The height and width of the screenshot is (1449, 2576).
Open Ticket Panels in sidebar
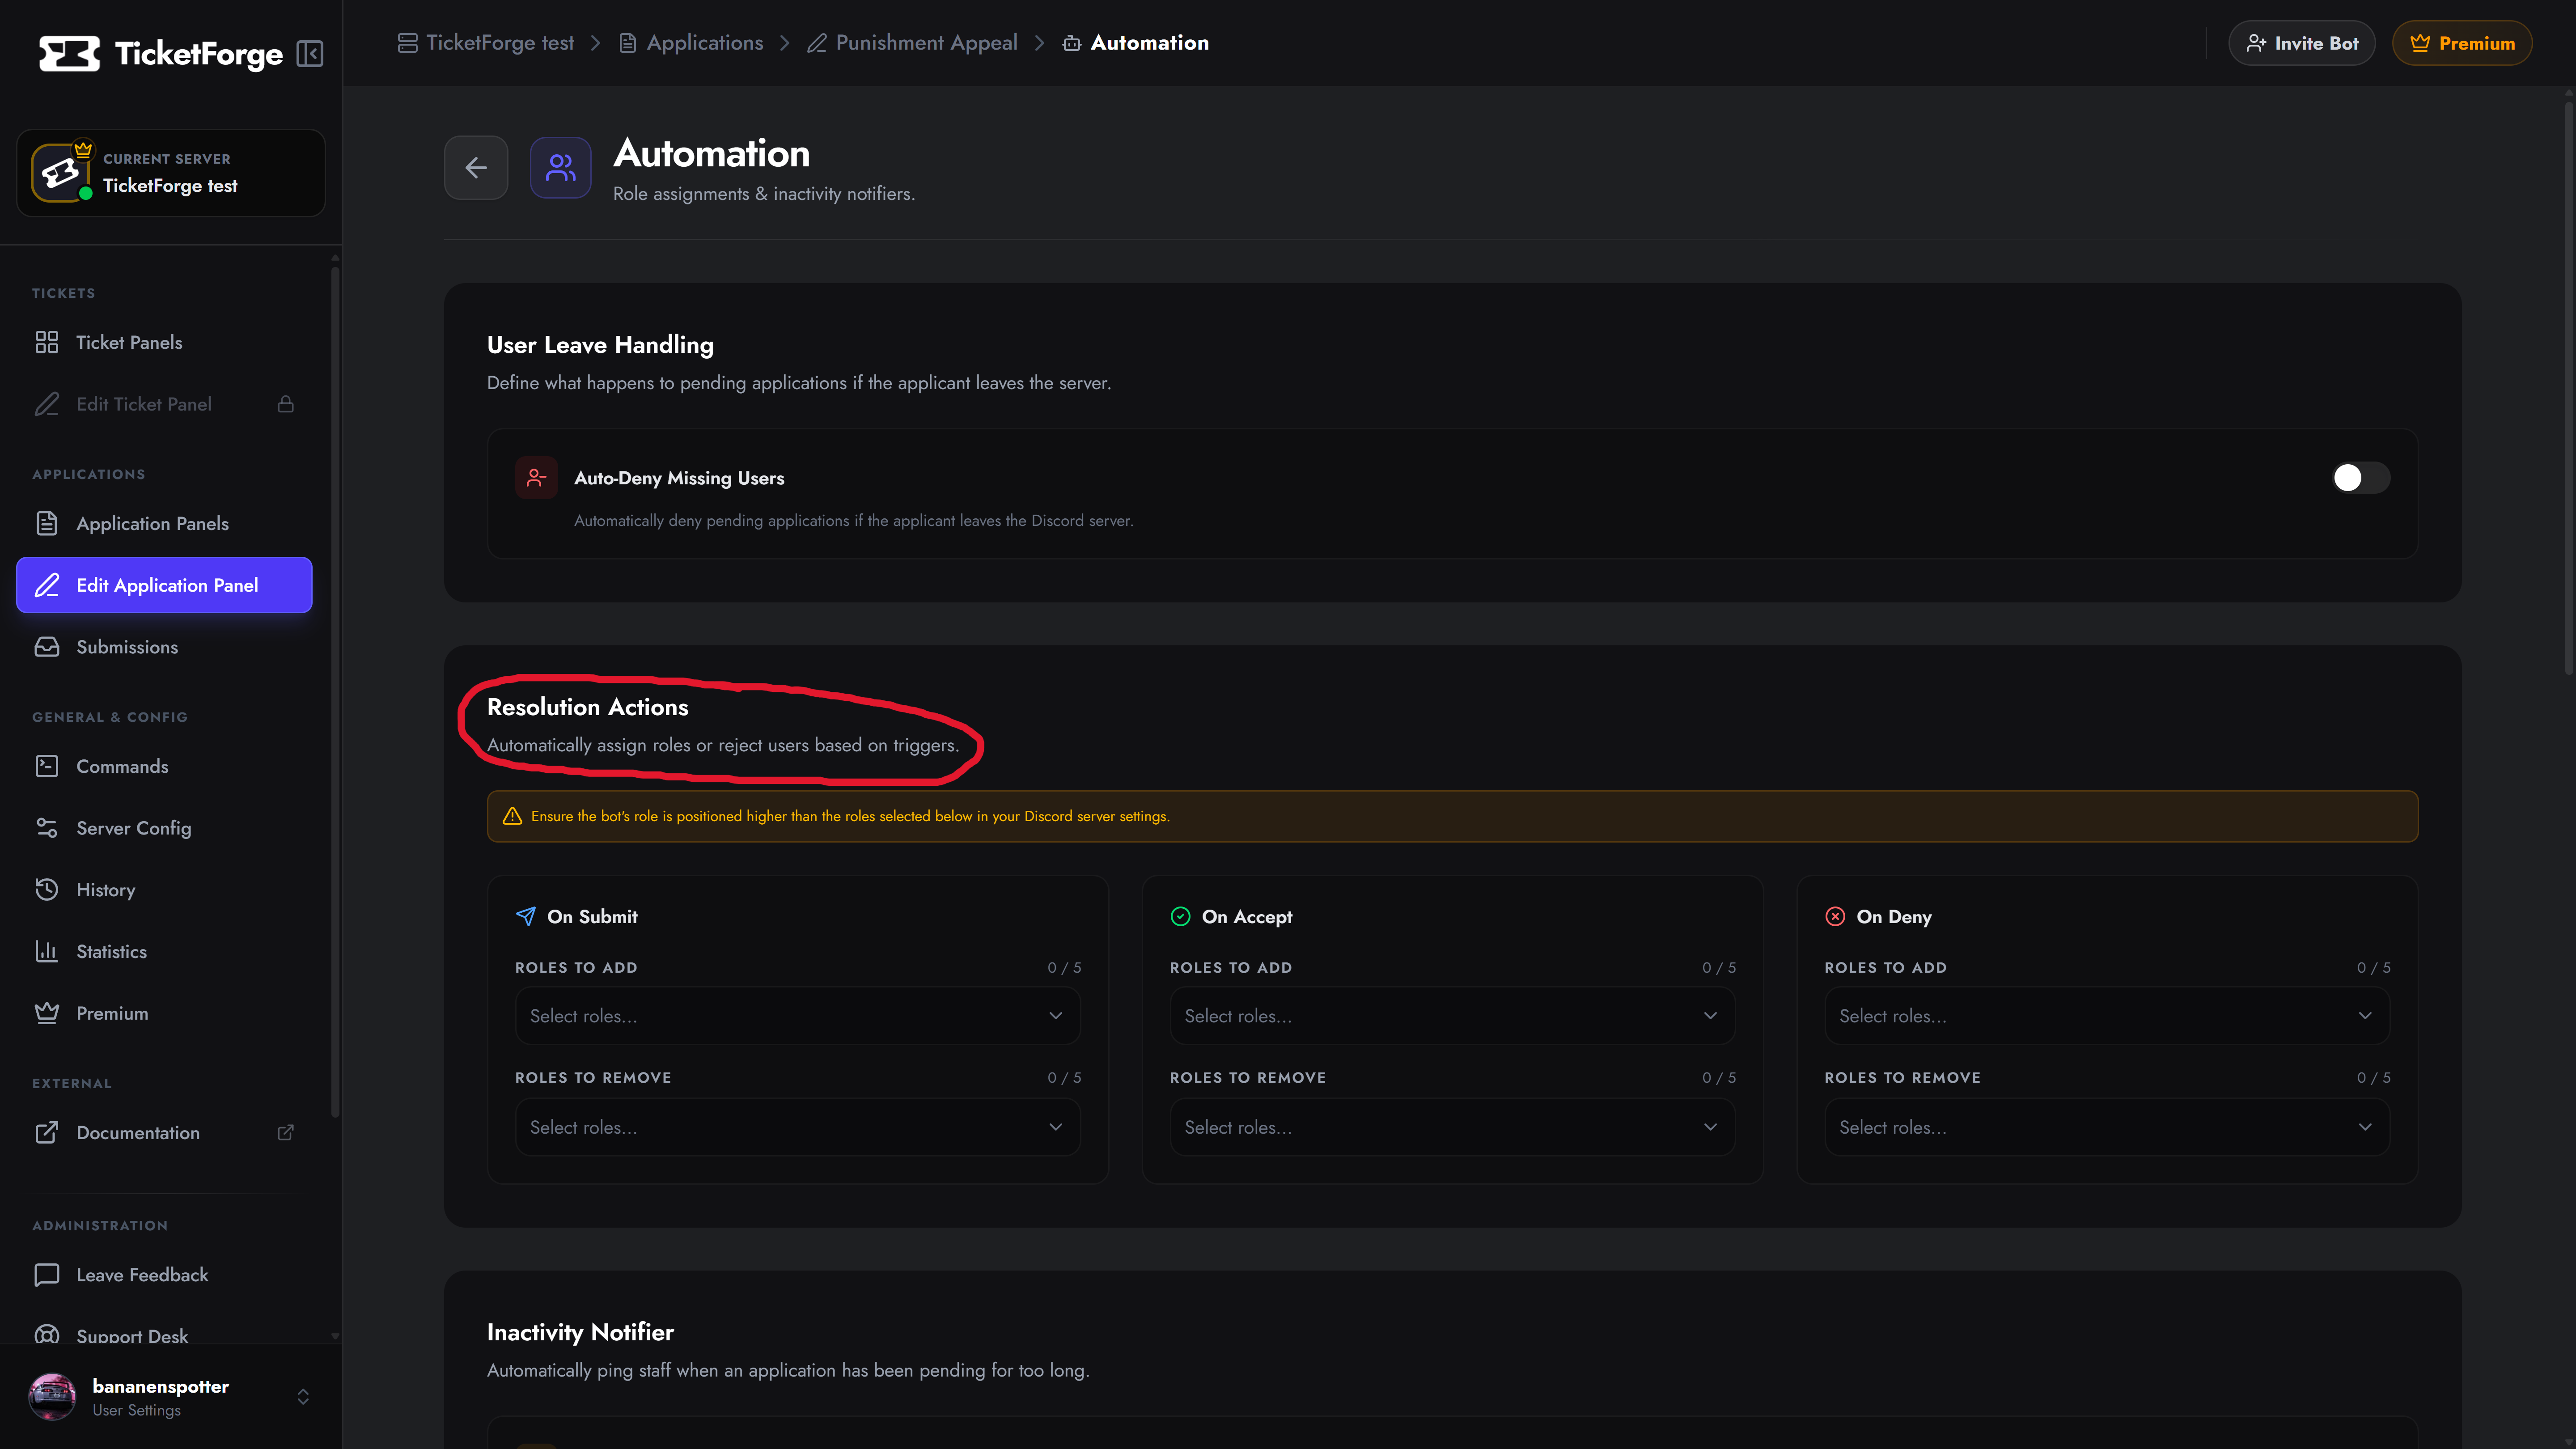click(164, 342)
